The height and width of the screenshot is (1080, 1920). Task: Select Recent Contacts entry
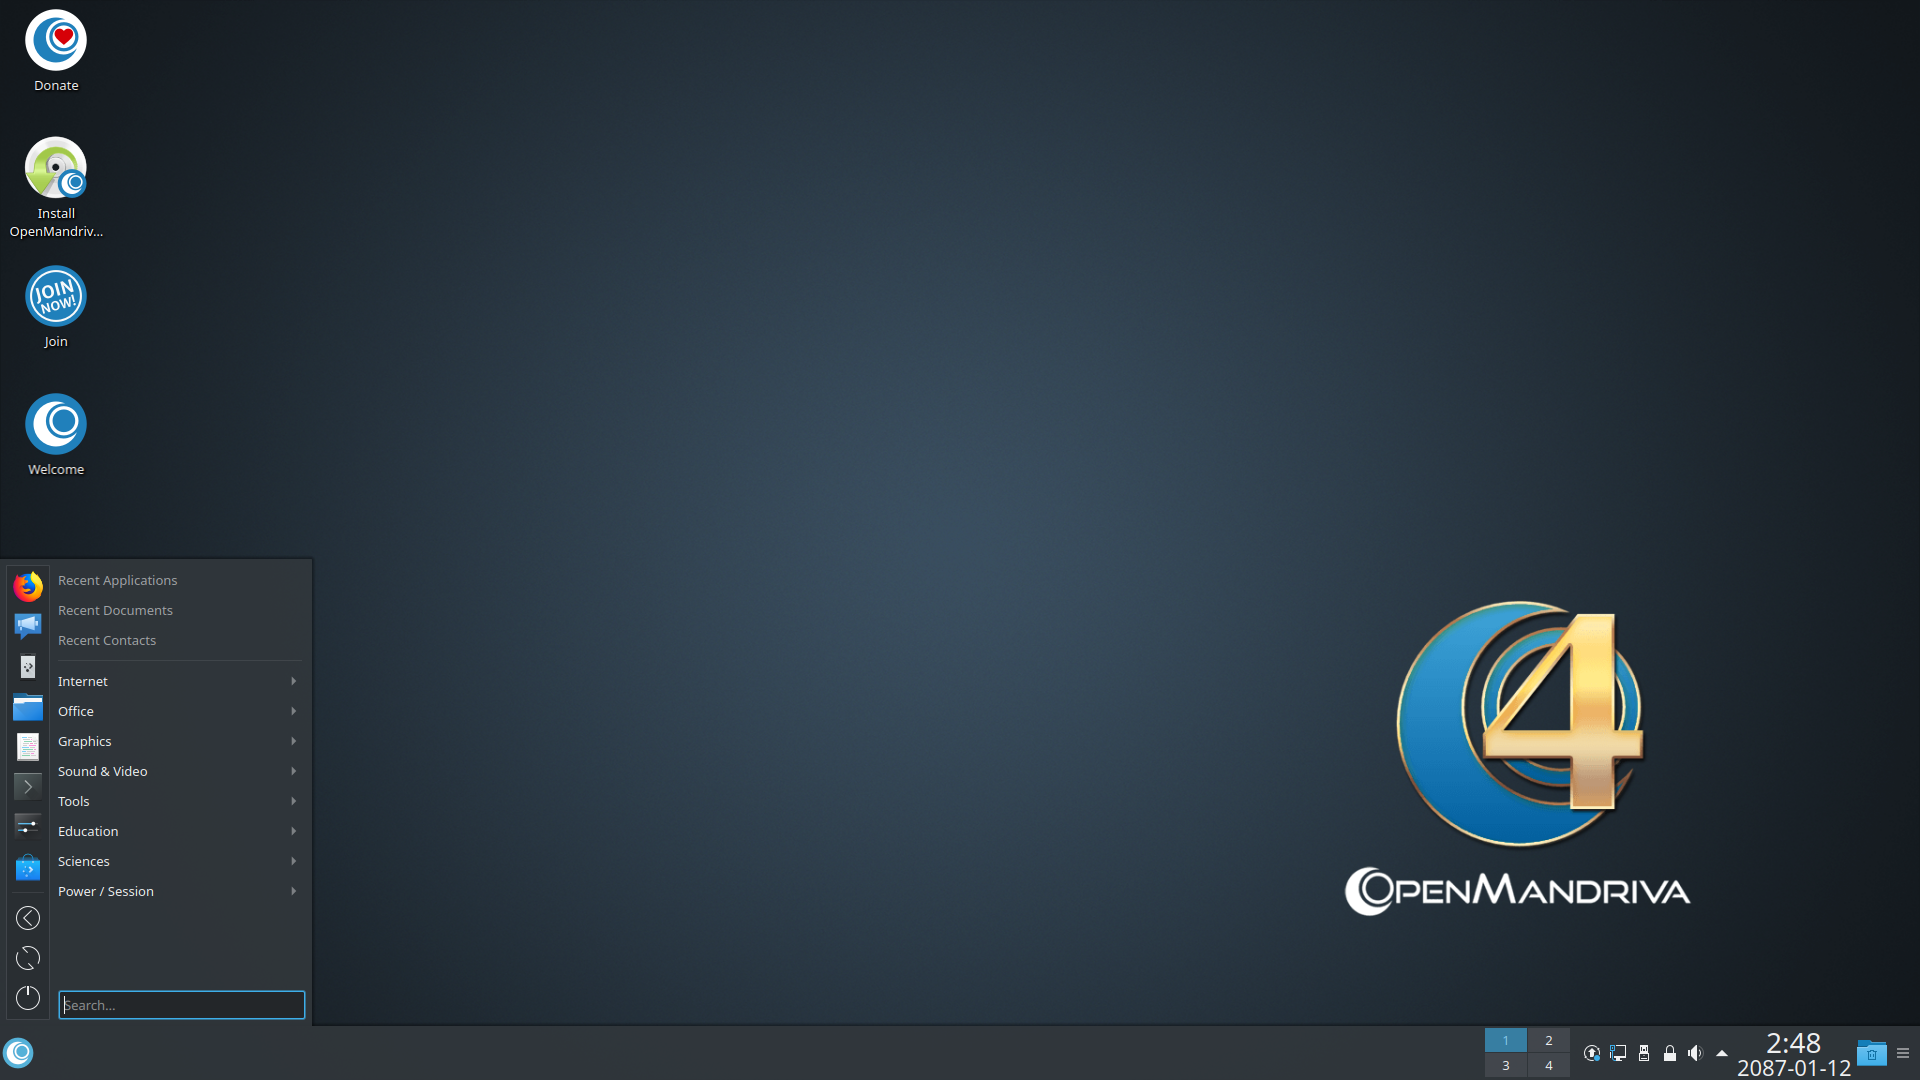(107, 640)
